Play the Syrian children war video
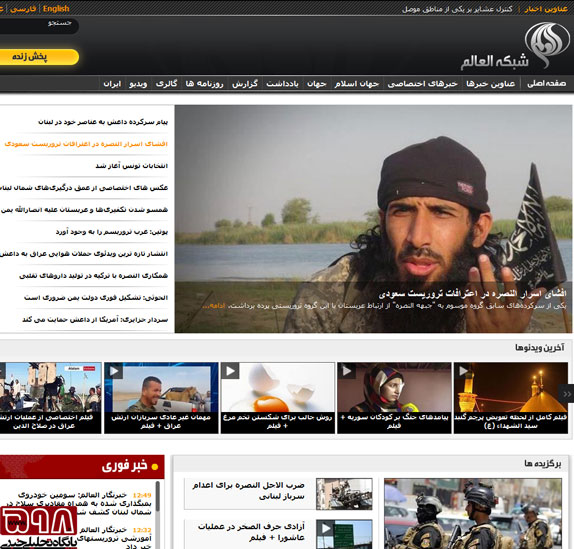Viewport: 574px width, 549px height. point(394,398)
